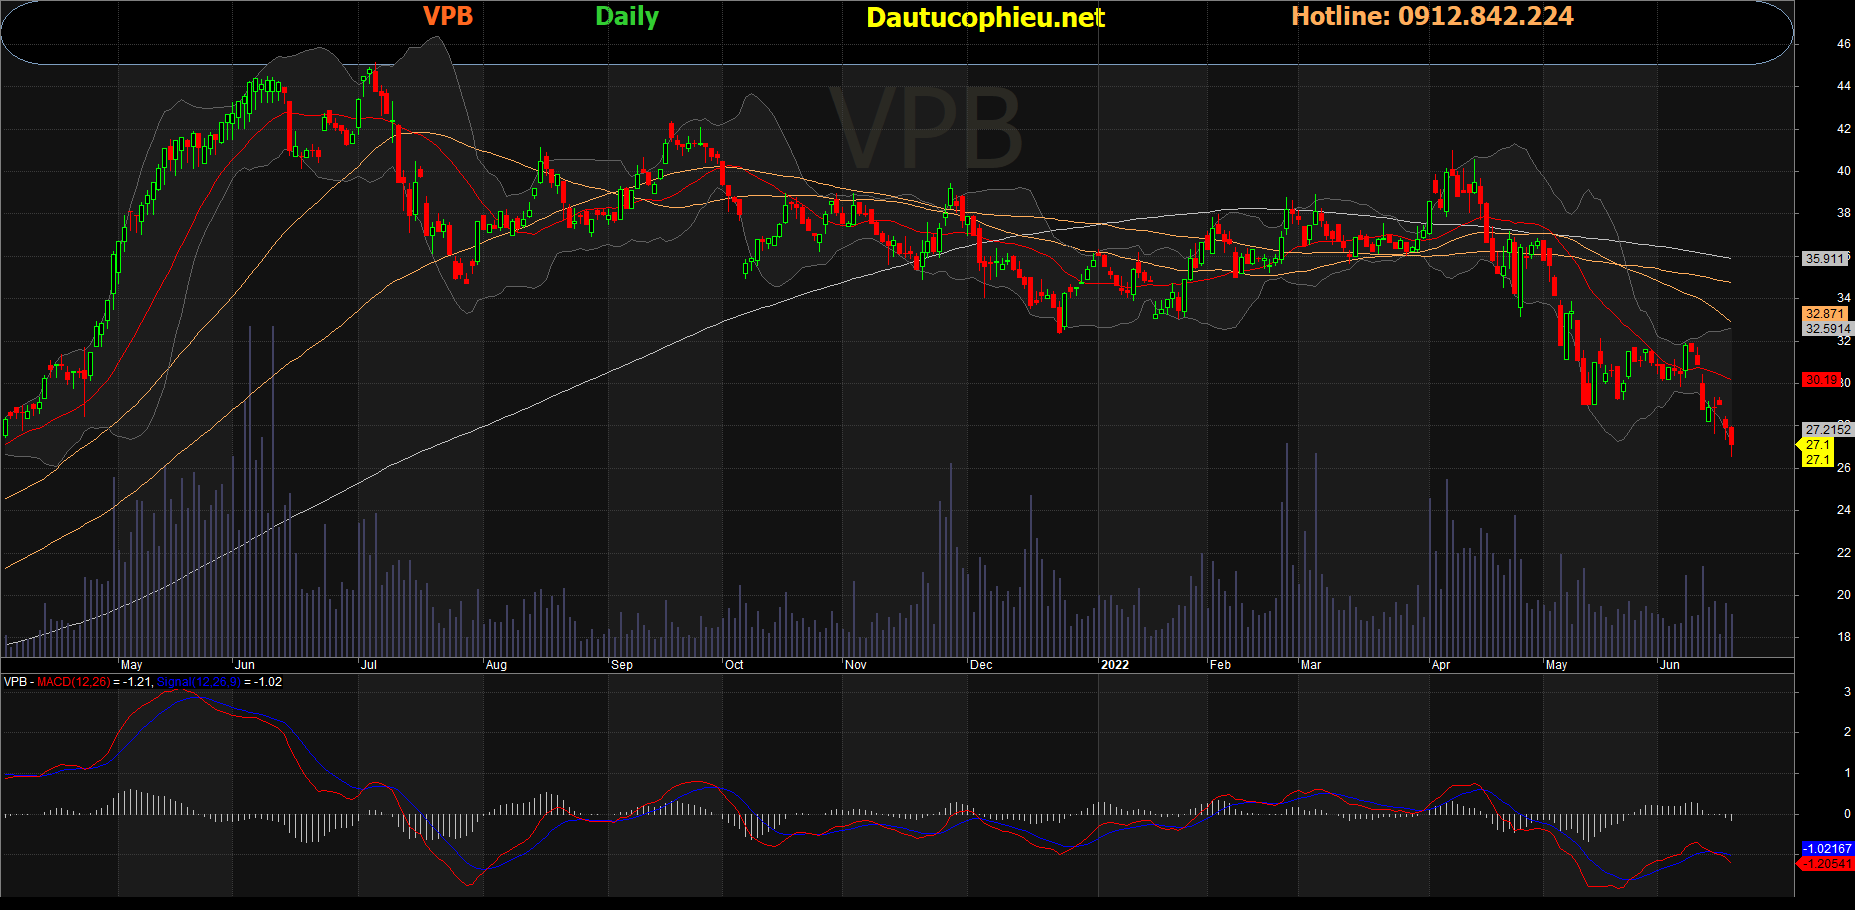Viewport: 1855px width, 910px height.
Task: Select the blue -1.02167 signal value tag
Action: point(1827,849)
